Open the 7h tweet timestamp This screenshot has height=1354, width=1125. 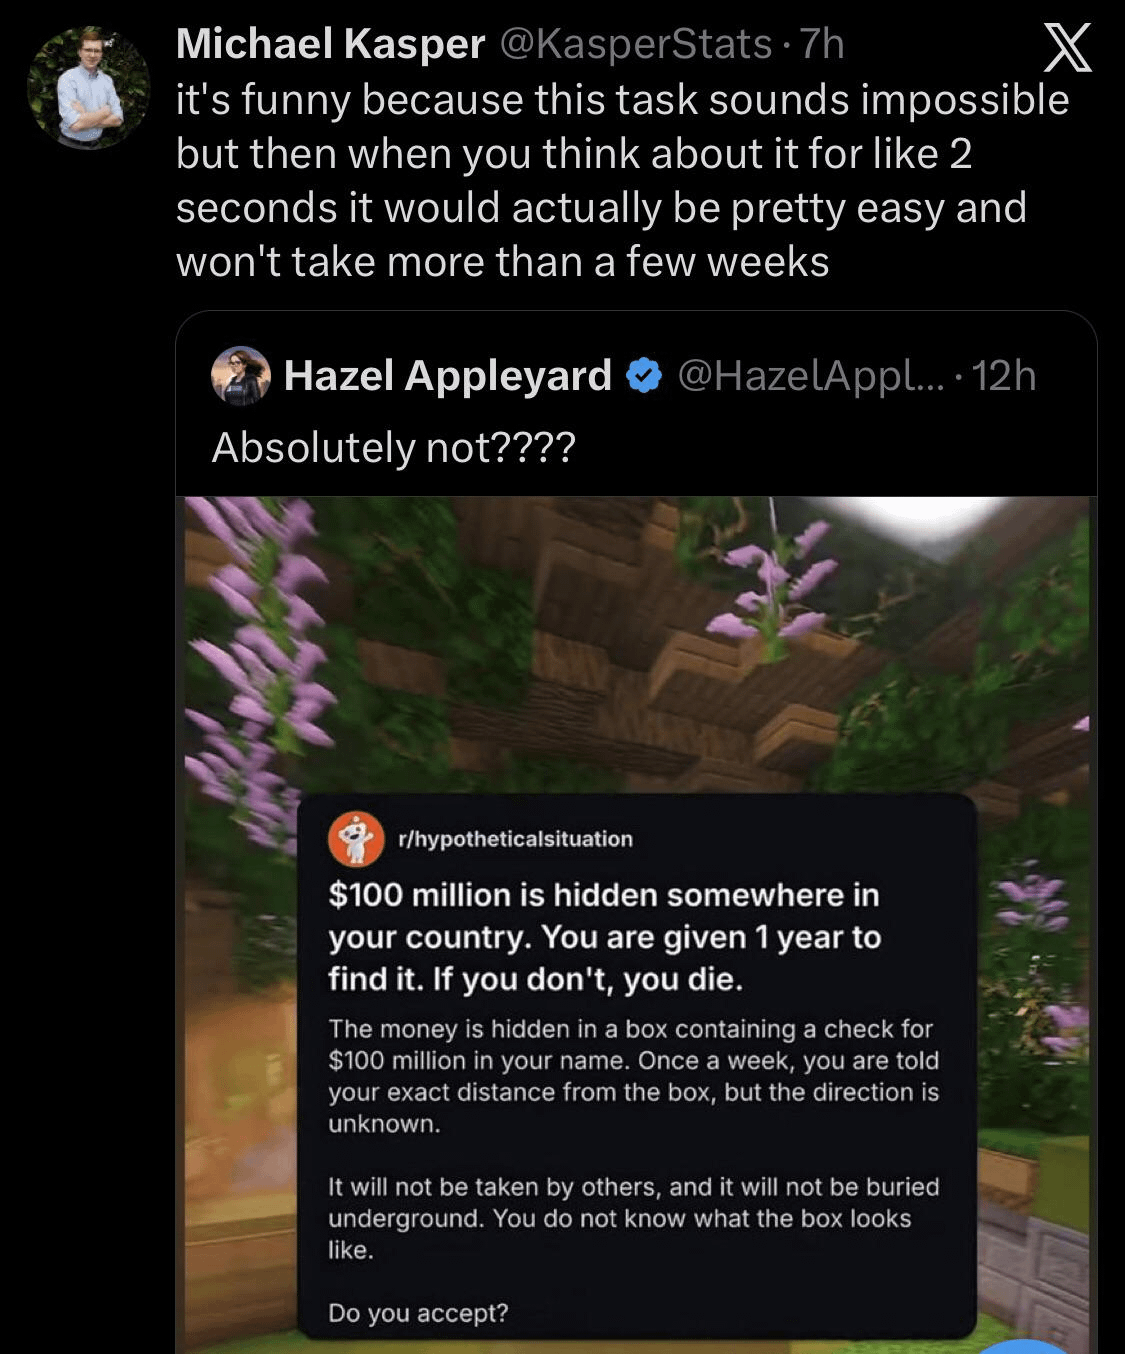(x=822, y=44)
